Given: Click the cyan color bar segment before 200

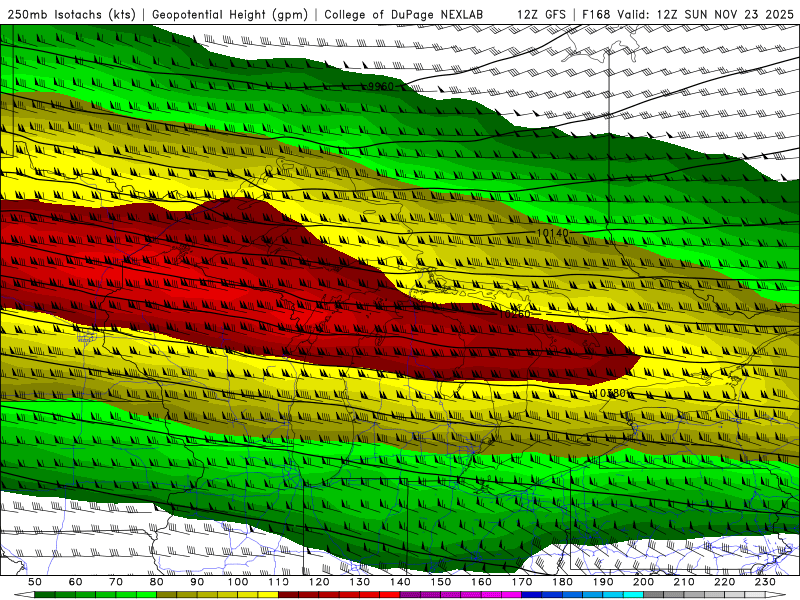Looking at the screenshot, I should [x=634, y=595].
